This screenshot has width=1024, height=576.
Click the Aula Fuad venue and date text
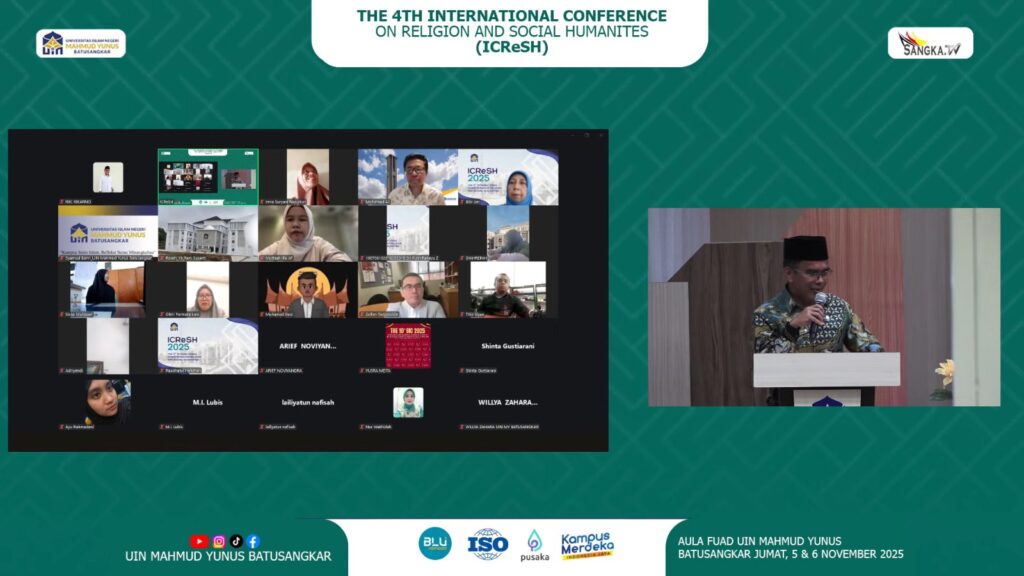pyautogui.click(x=789, y=547)
